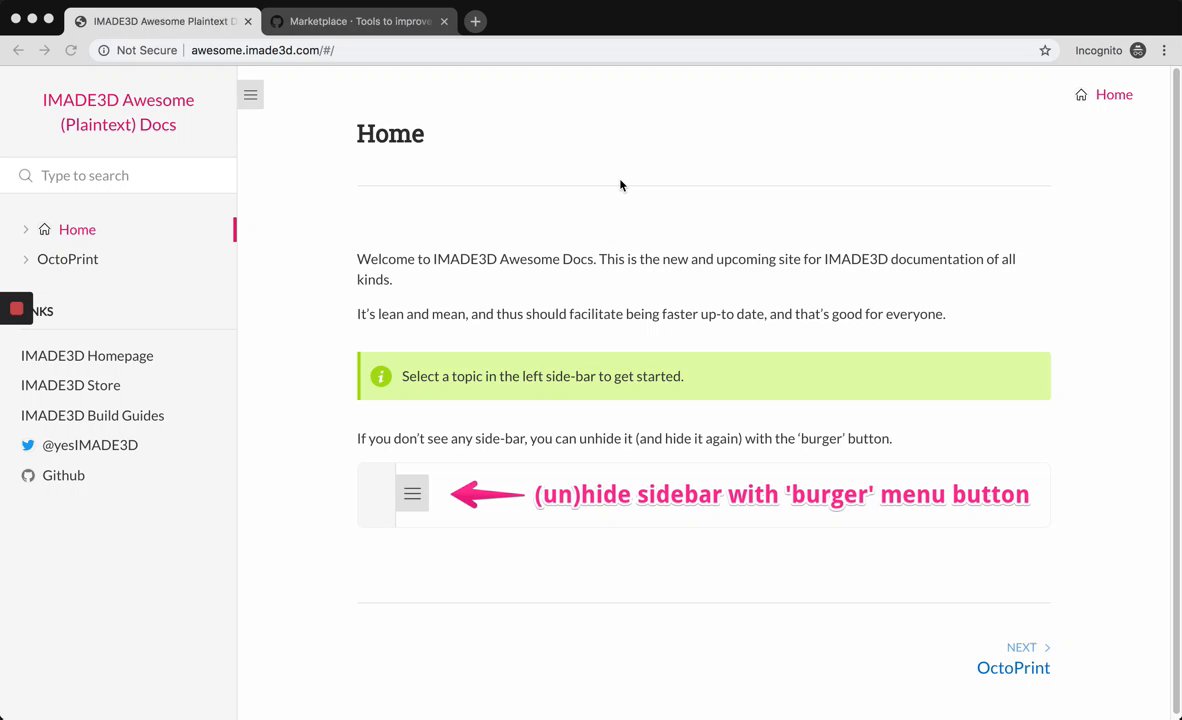Image resolution: width=1182 pixels, height=720 pixels.
Task: Click the Not Secure label
Action: click(x=147, y=51)
